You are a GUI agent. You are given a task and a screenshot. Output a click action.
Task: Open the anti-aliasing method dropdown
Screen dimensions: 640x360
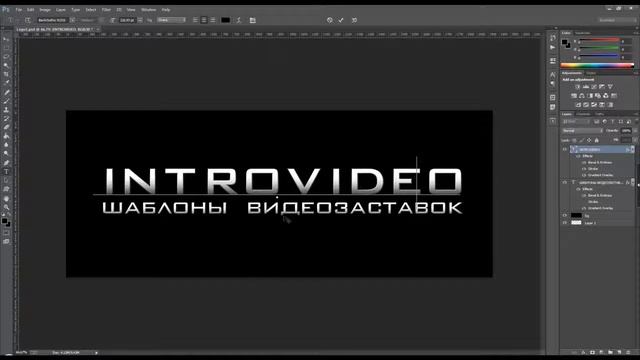(x=171, y=20)
